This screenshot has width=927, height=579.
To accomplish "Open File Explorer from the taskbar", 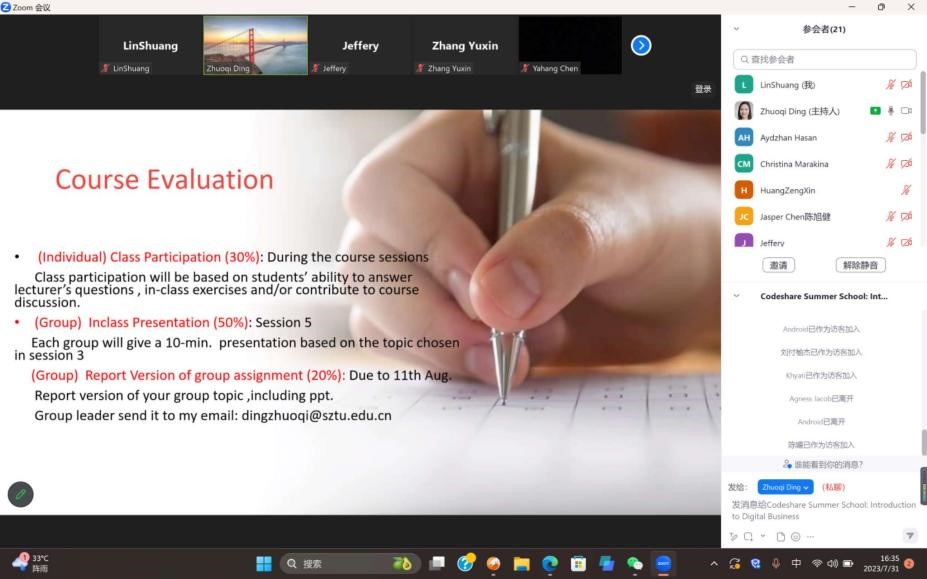I will tap(521, 564).
